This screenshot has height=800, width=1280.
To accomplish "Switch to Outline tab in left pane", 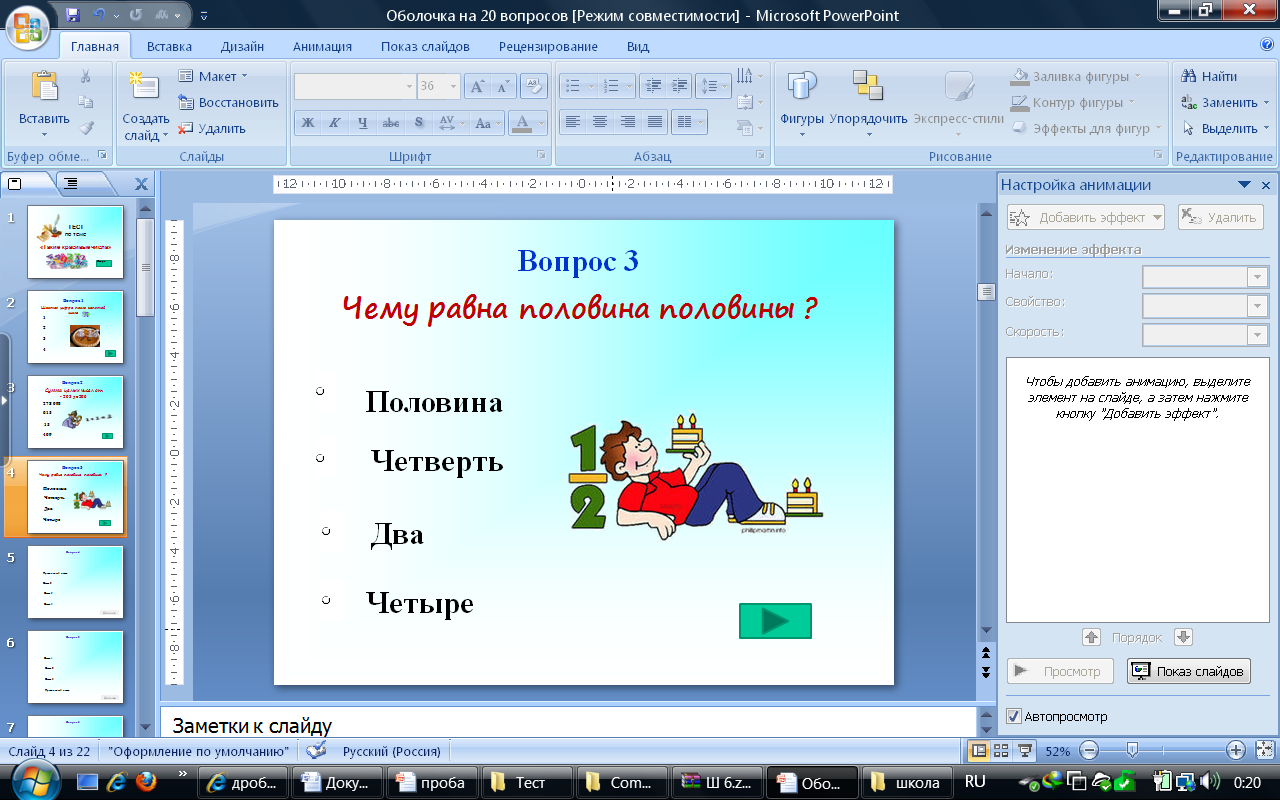I will (x=70, y=183).
